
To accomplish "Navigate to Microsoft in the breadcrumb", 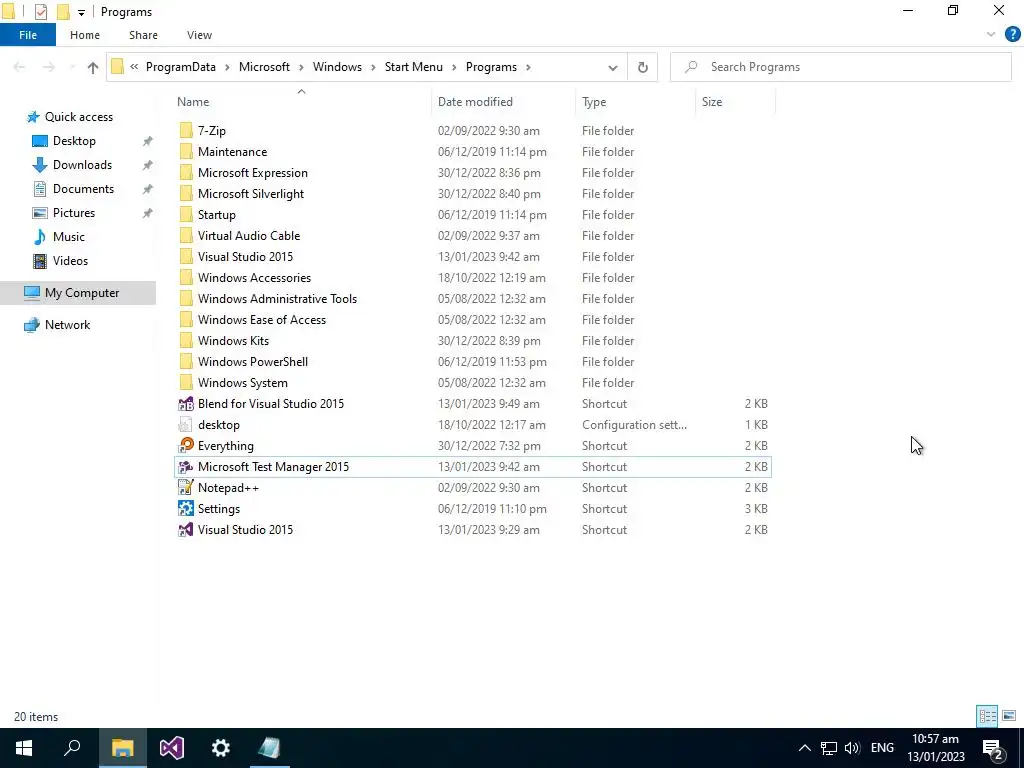I will [264, 67].
